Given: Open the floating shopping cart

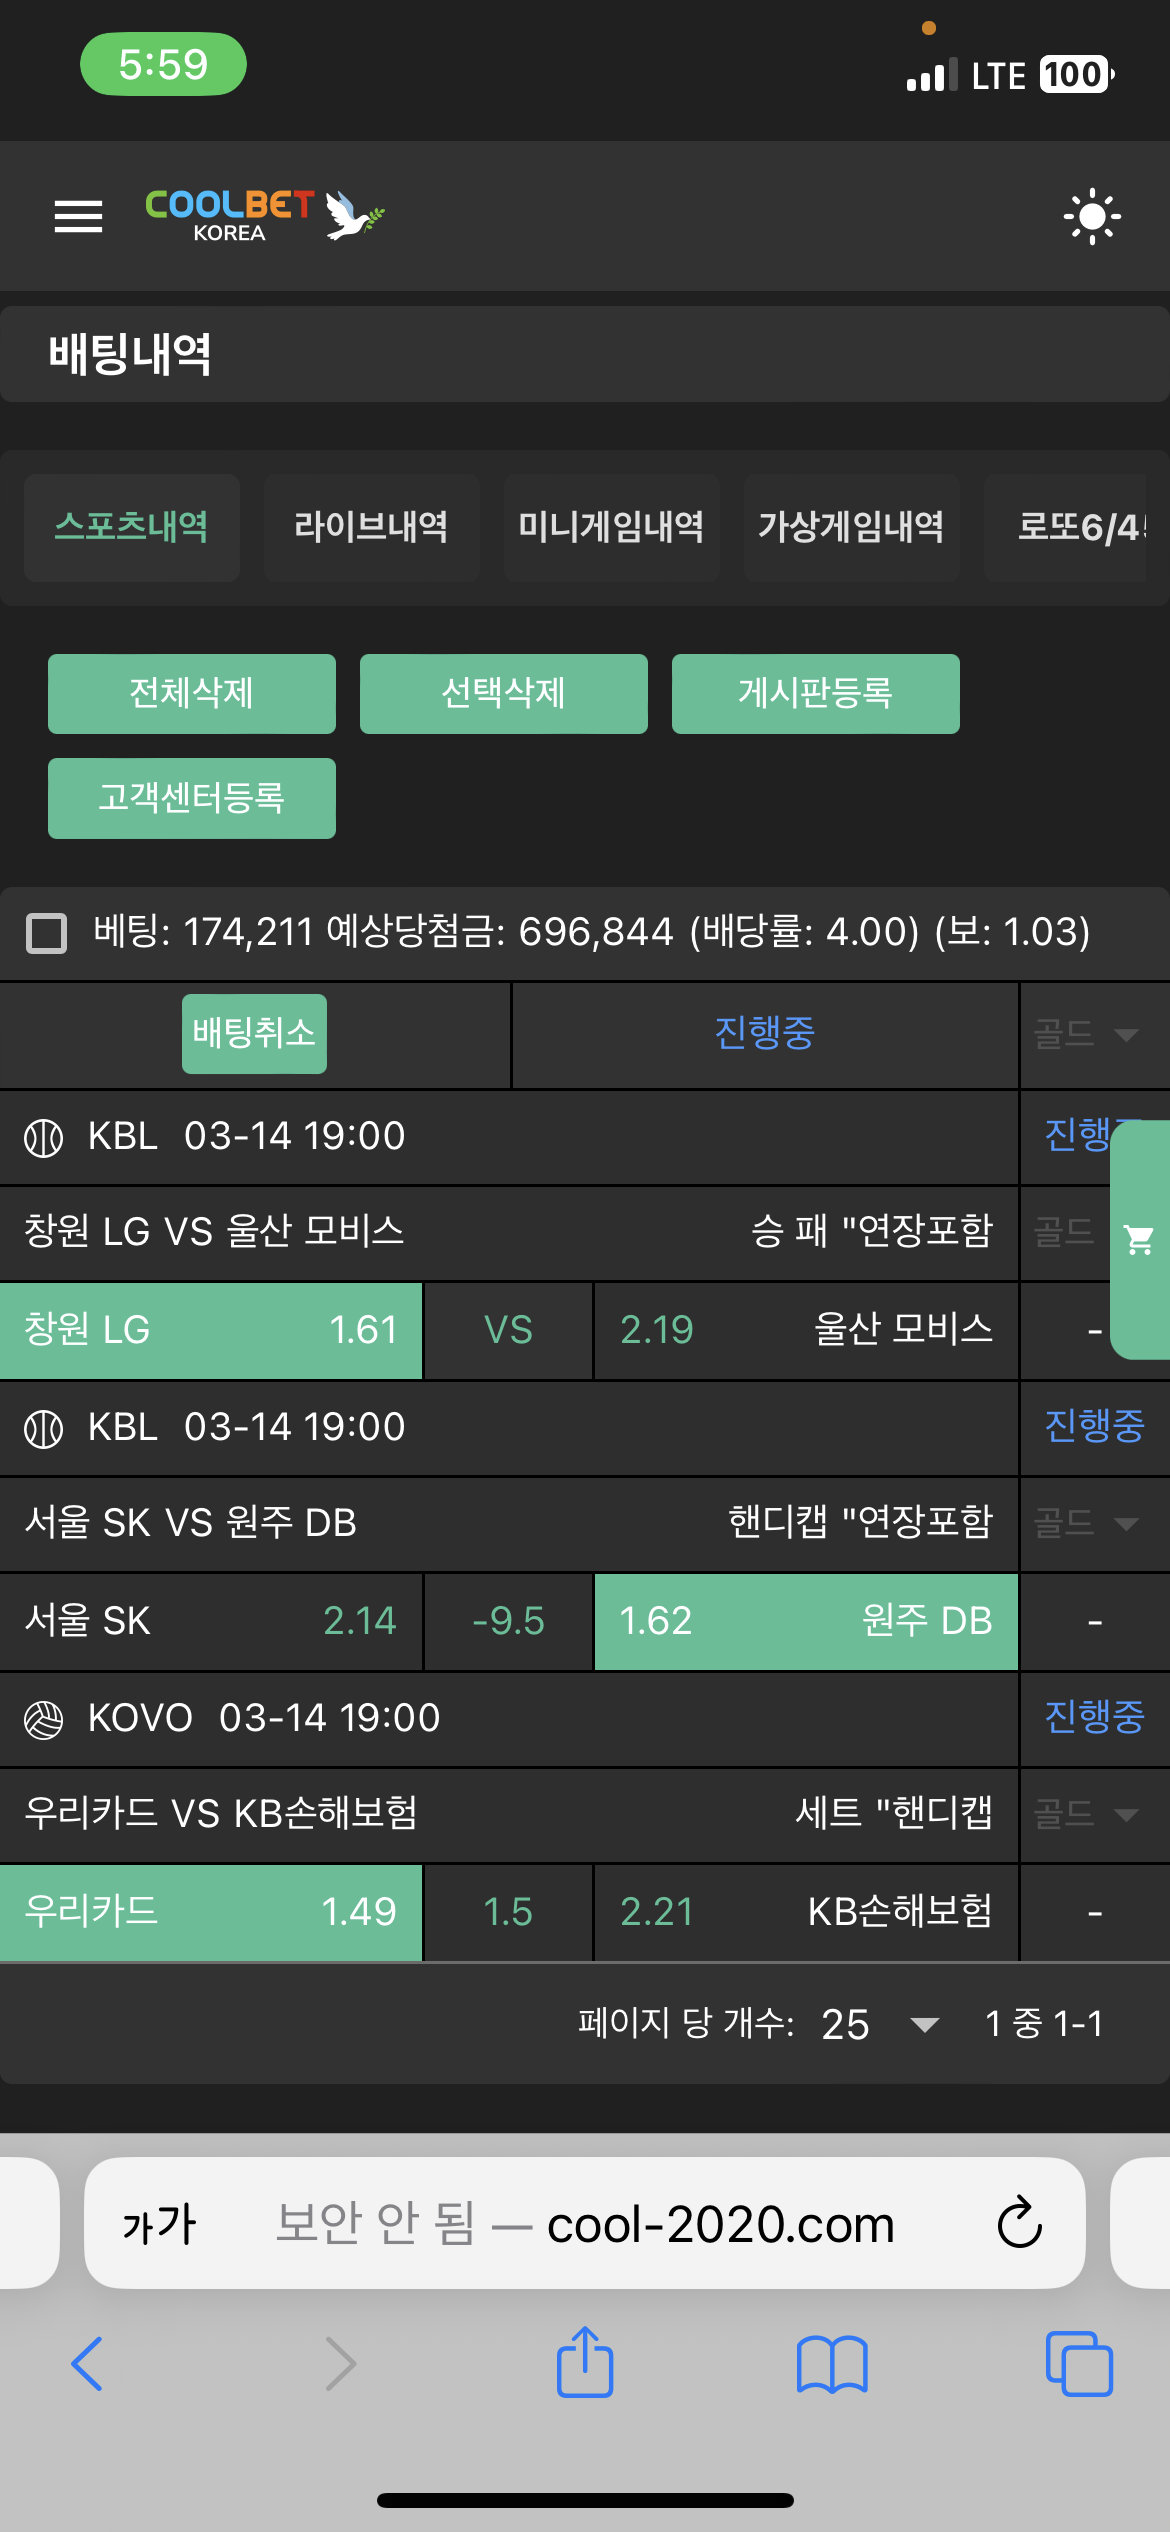Looking at the screenshot, I should pos(1140,1240).
